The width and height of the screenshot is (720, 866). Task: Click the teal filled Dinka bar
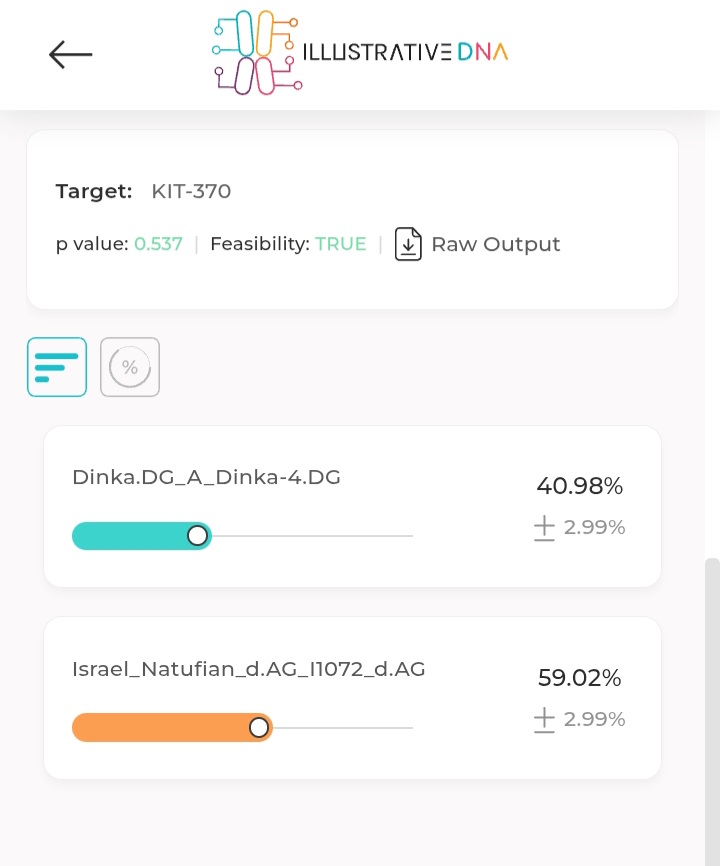tap(141, 535)
